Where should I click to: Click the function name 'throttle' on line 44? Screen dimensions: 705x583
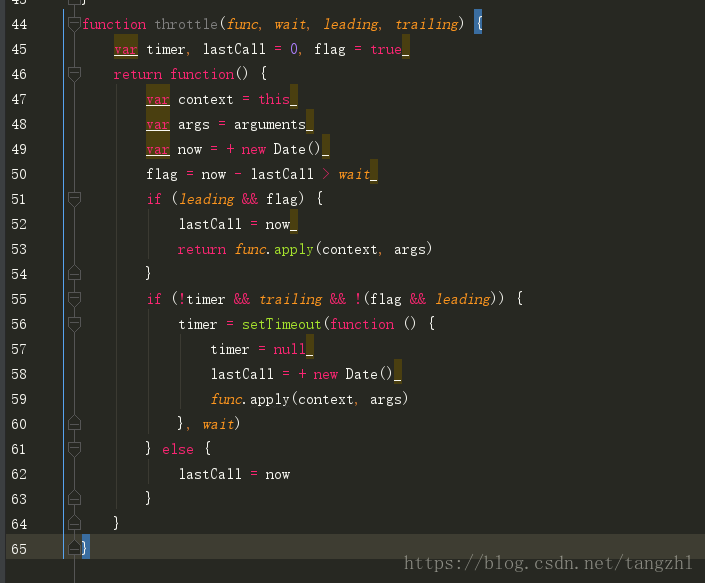tap(186, 24)
